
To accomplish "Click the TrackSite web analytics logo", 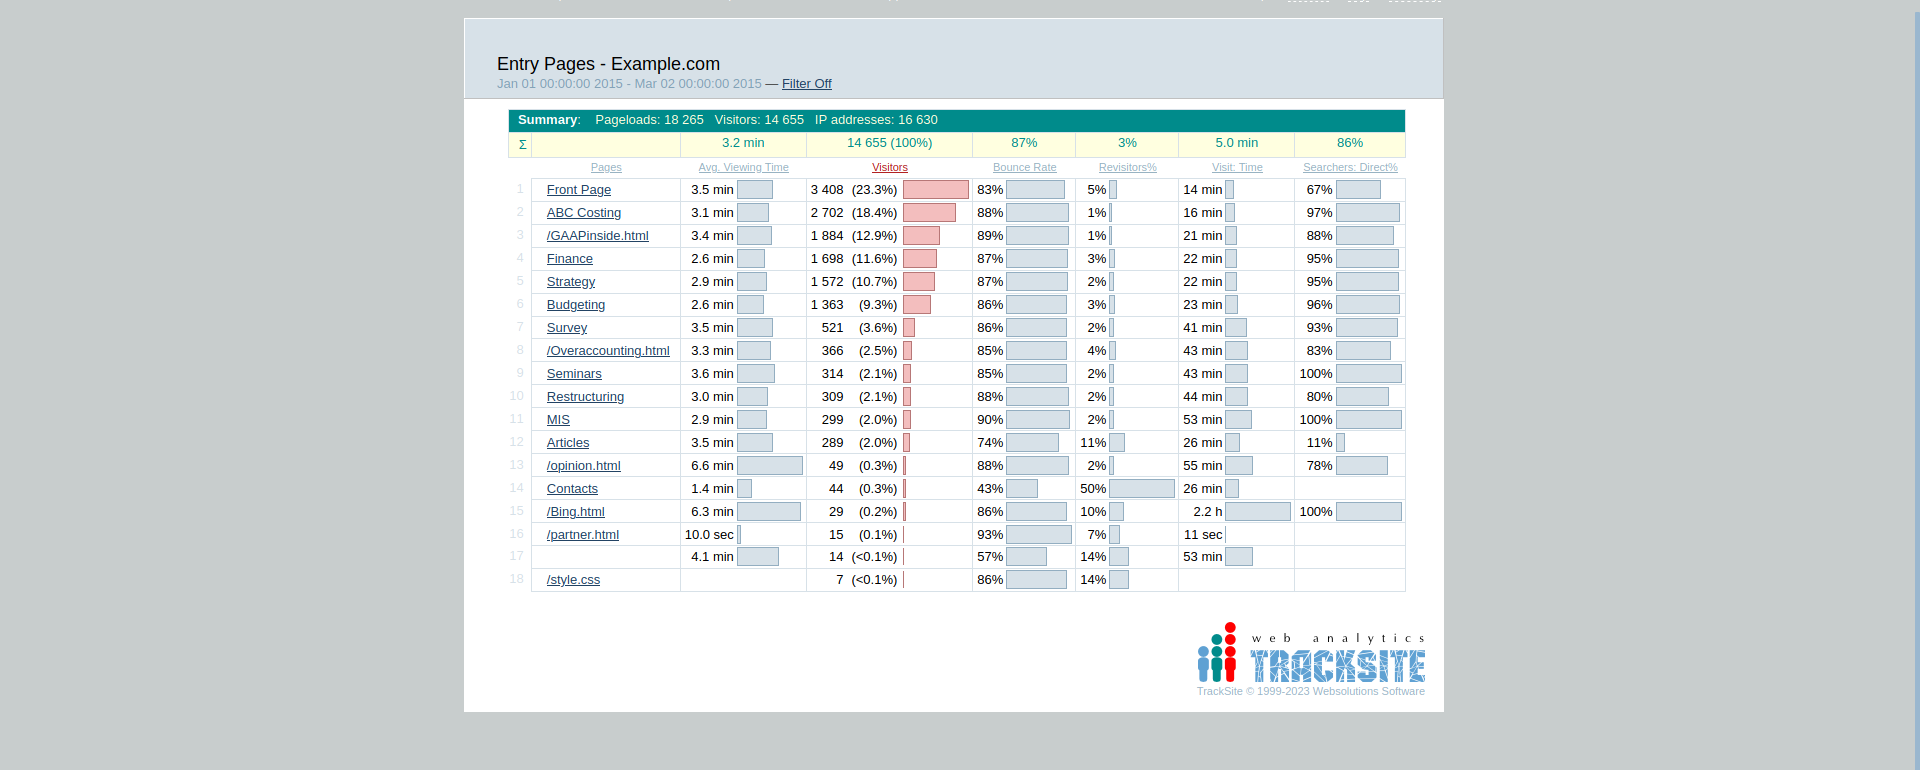I will 1311,655.
